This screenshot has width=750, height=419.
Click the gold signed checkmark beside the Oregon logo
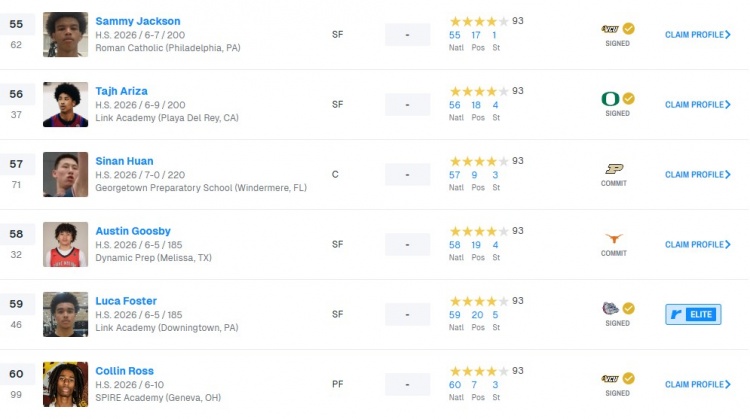pos(629,99)
